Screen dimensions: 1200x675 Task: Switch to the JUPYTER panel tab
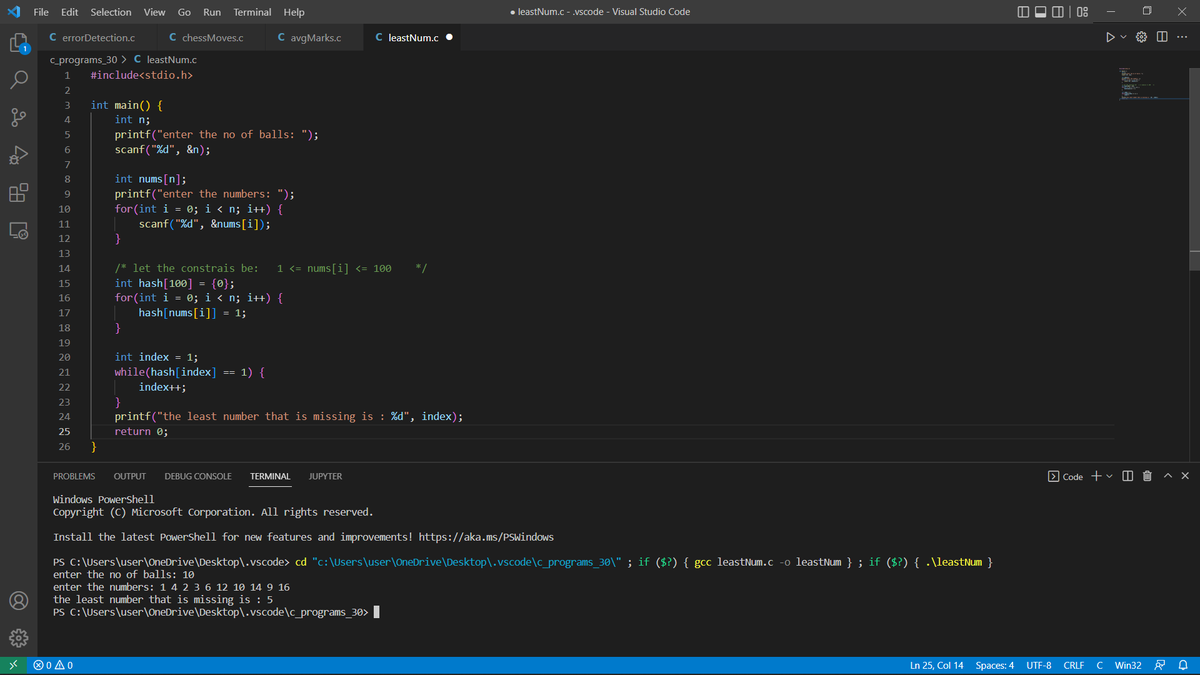(x=325, y=476)
